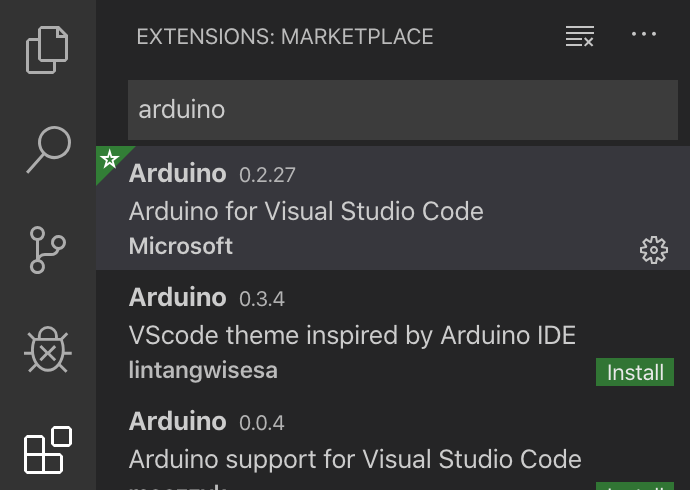Screen dimensions: 690x490
Task: Select Arduino 0.0.4 extension title
Action: [x=177, y=421]
